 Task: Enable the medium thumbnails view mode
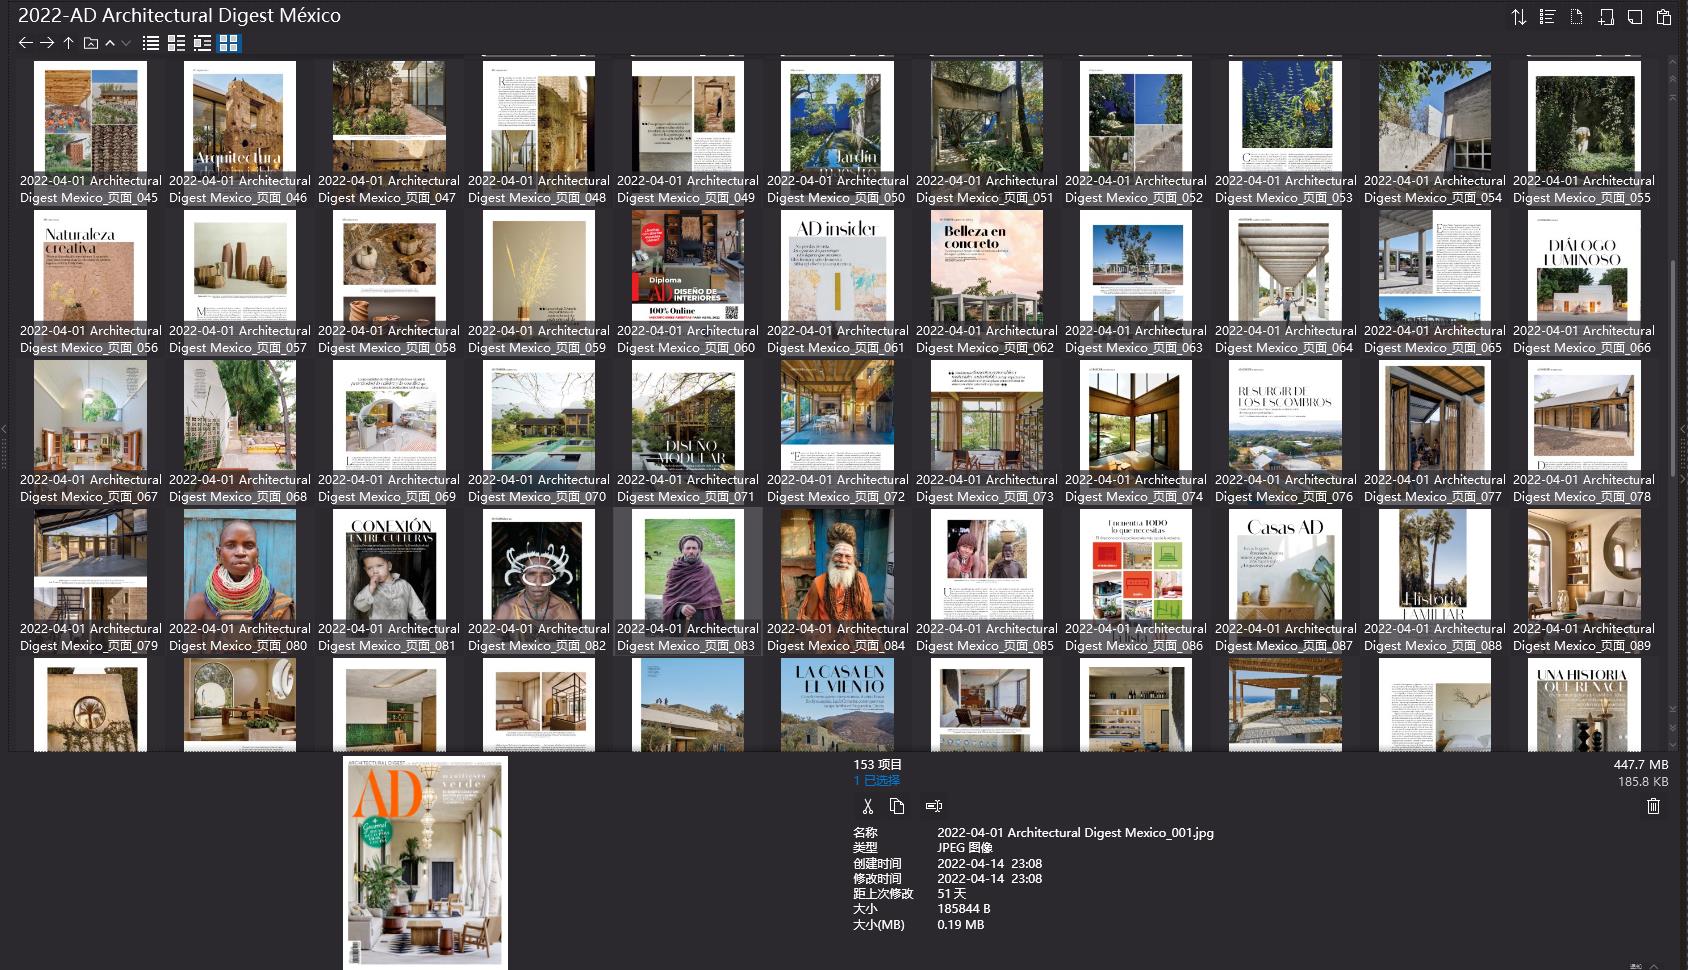pyautogui.click(x=177, y=42)
